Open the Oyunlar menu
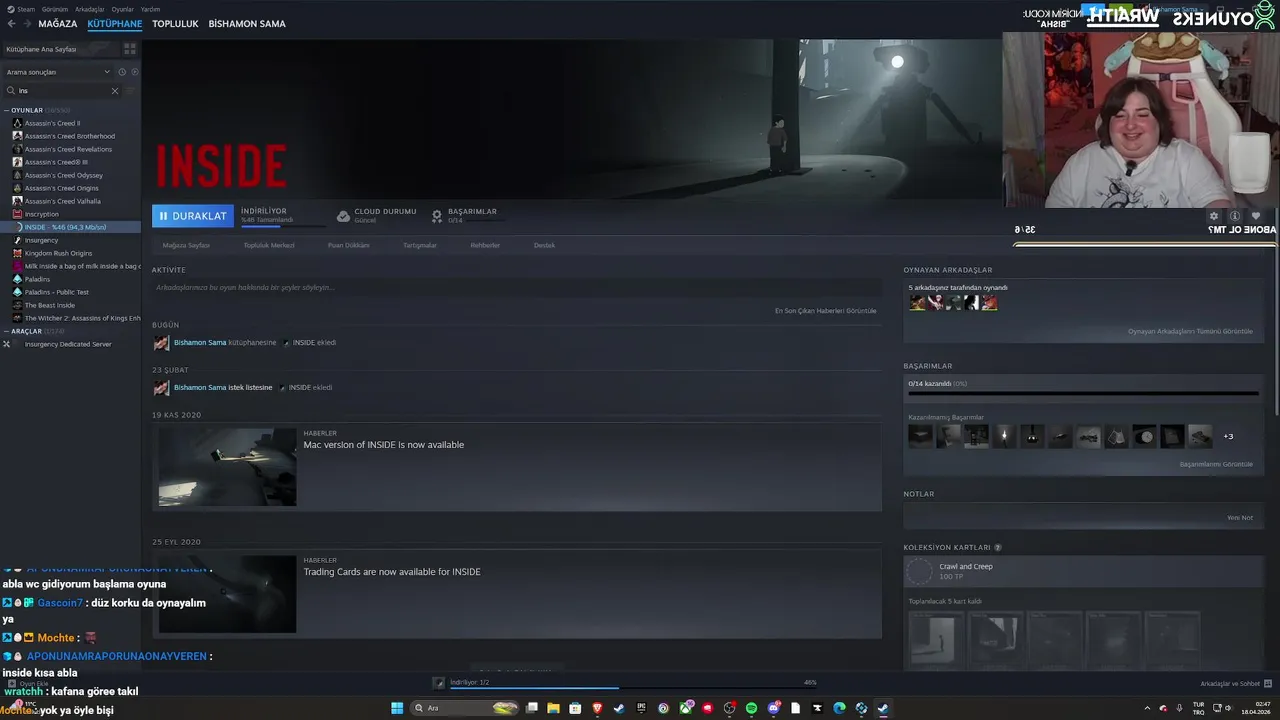The image size is (1280, 720). (x=122, y=9)
